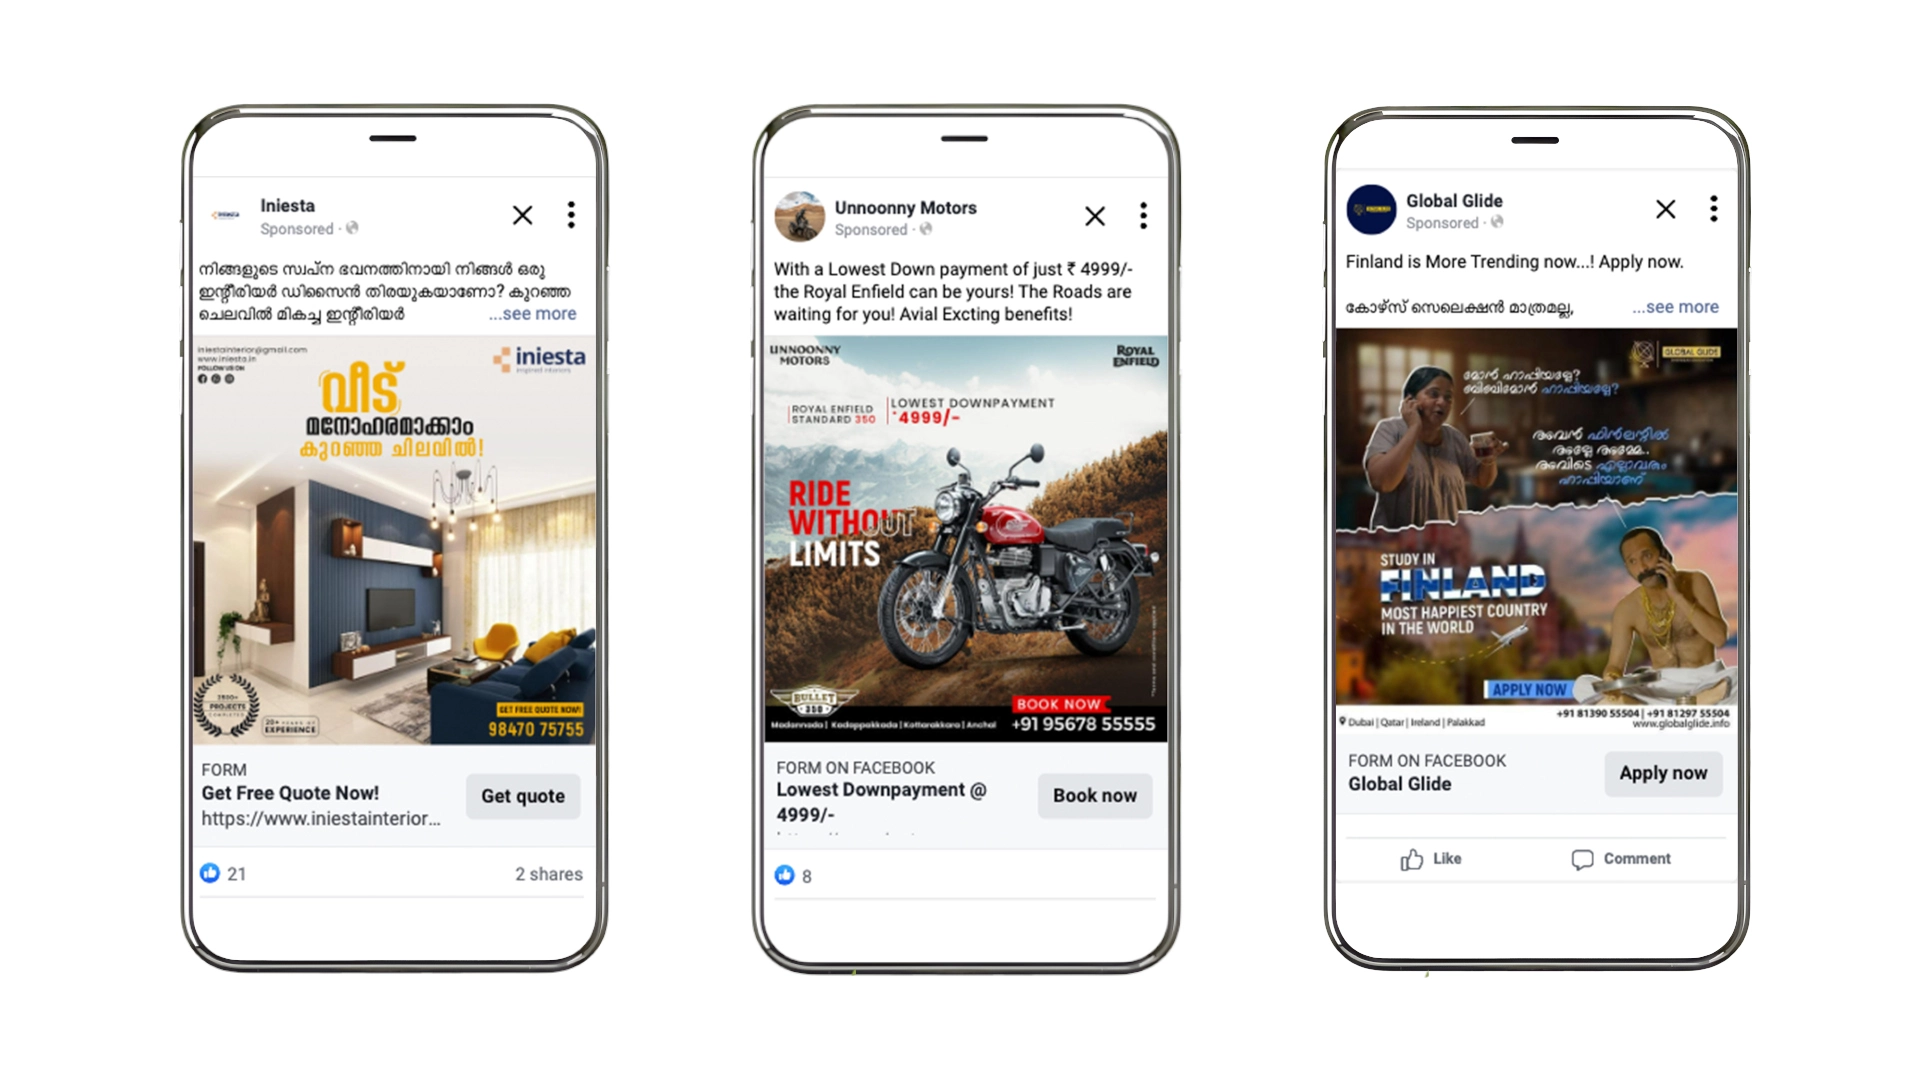Viewport: 1920px width, 1080px height.
Task: Close the Global Glide sponsored ad
Action: pos(1665,210)
